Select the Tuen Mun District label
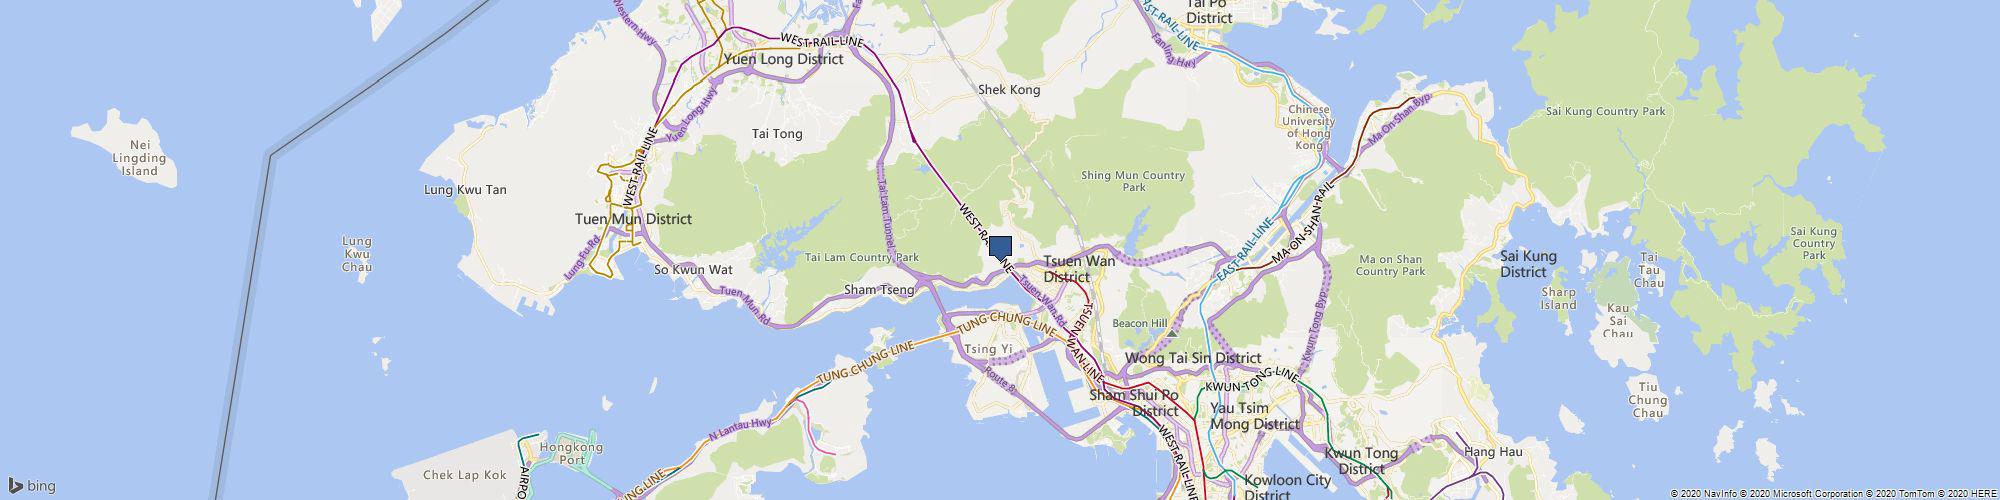2000x500 pixels. click(x=633, y=218)
